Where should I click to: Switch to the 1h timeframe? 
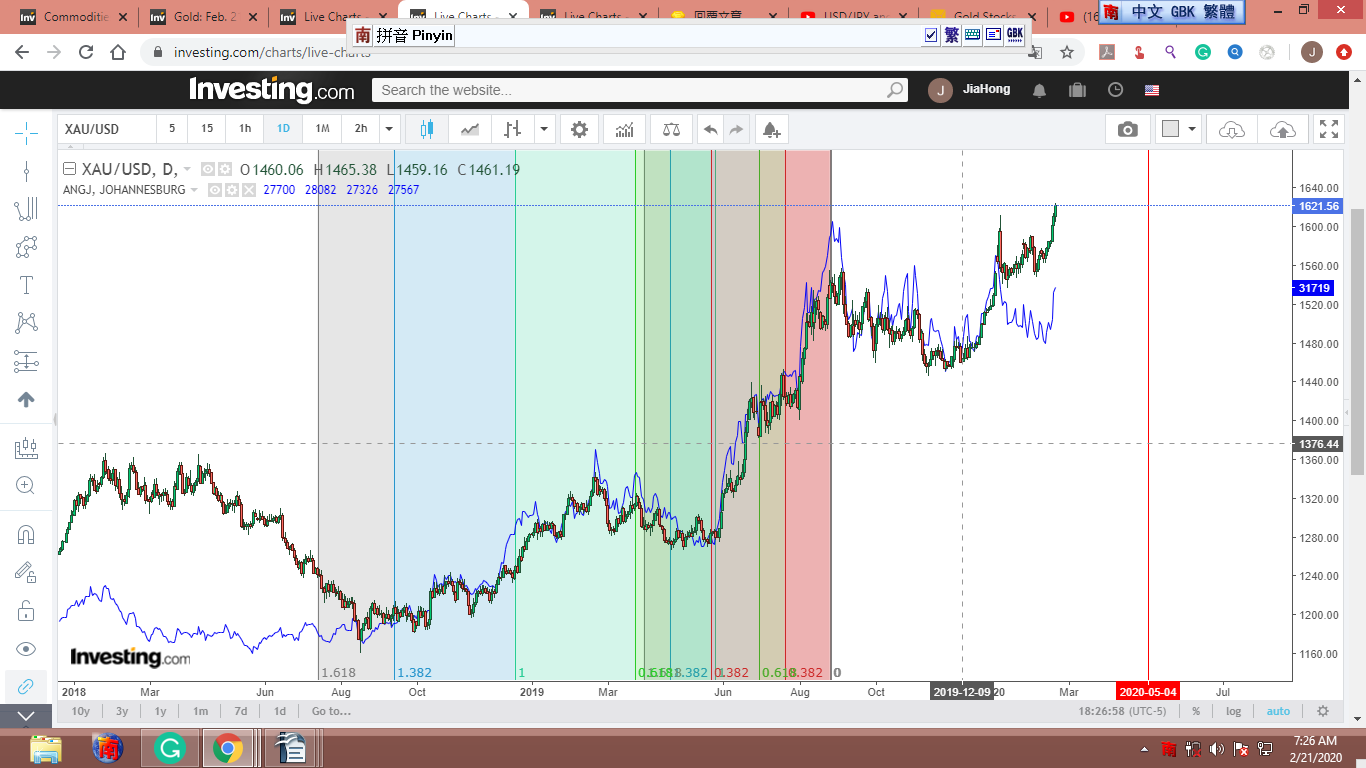[245, 129]
